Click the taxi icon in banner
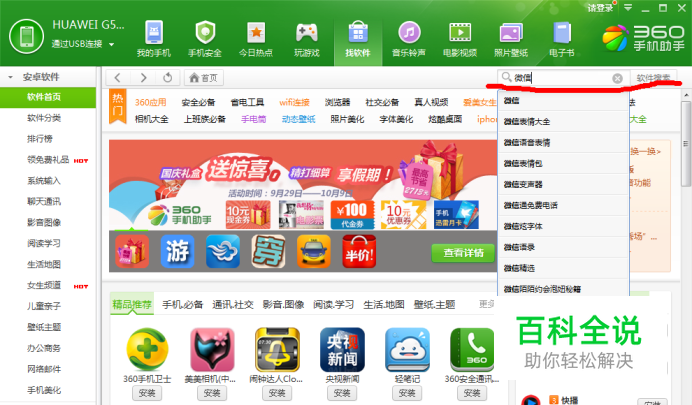Image resolution: width=692 pixels, height=405 pixels. [x=314, y=251]
